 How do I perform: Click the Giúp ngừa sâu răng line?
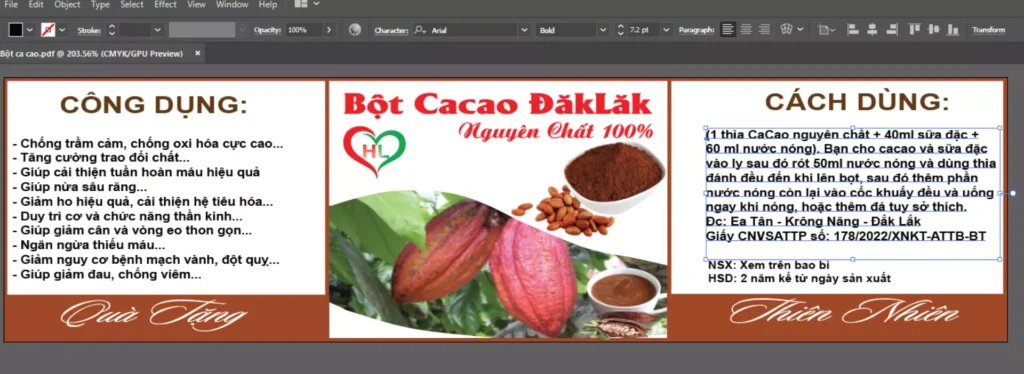pos(80,187)
